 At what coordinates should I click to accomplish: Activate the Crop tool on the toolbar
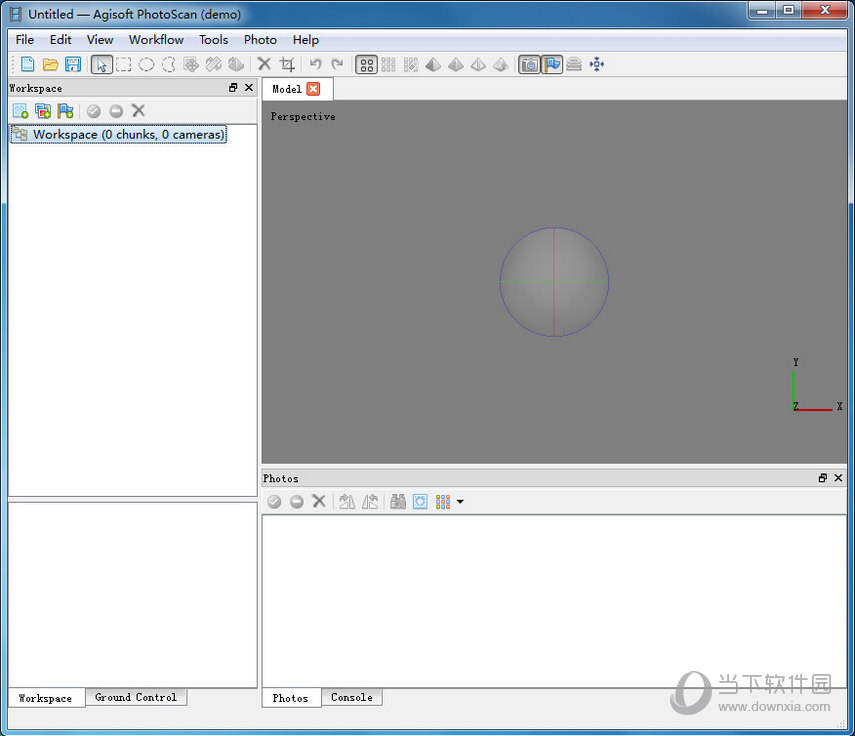click(287, 64)
